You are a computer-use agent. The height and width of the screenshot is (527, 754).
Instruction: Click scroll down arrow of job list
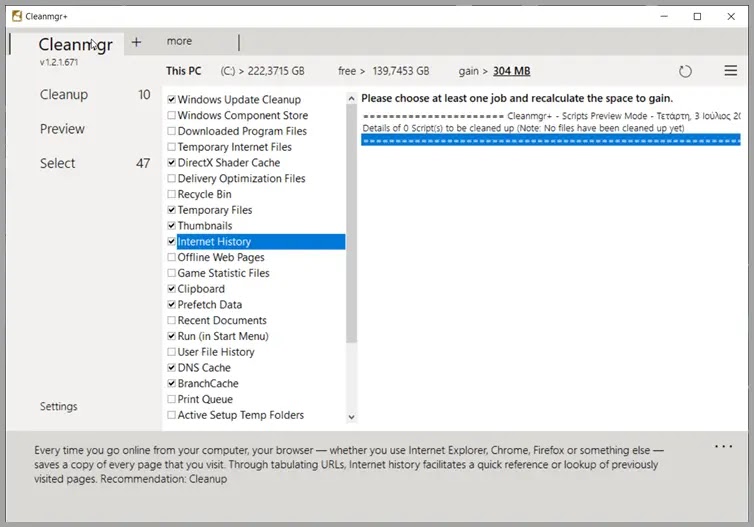point(352,417)
